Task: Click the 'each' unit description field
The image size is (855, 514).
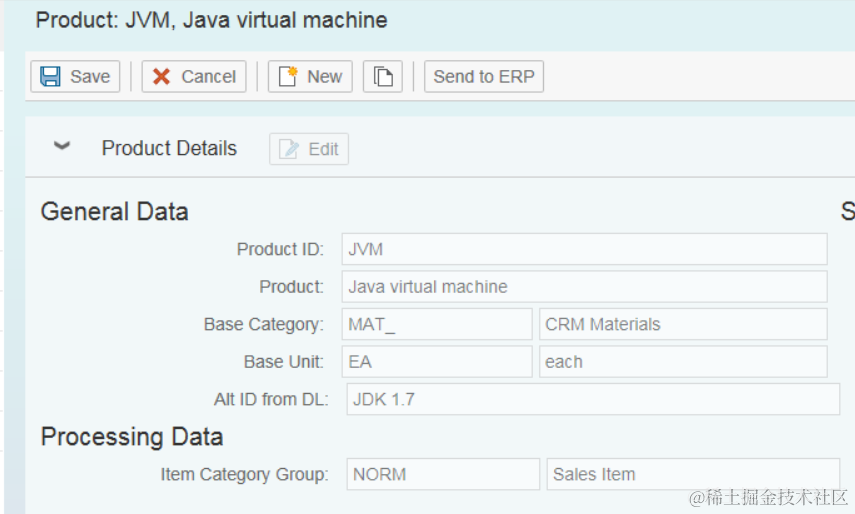Action: click(x=683, y=362)
